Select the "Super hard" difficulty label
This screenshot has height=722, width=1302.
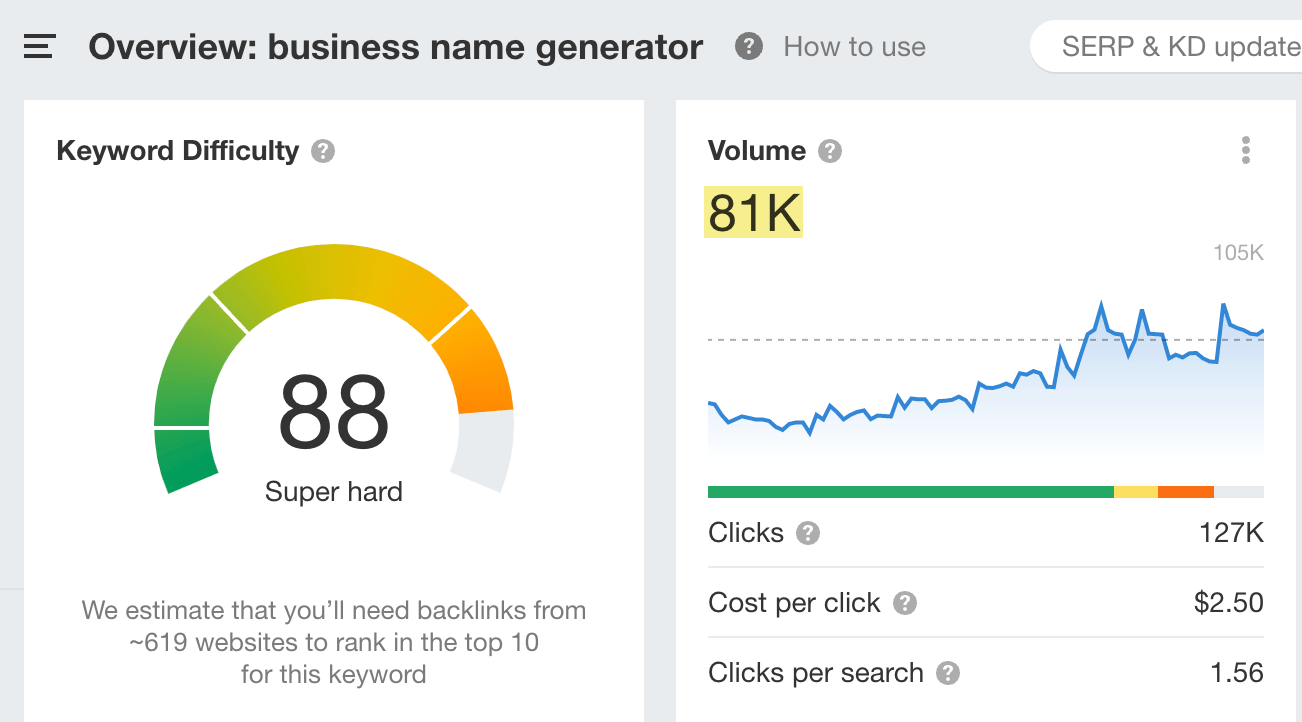[333, 491]
